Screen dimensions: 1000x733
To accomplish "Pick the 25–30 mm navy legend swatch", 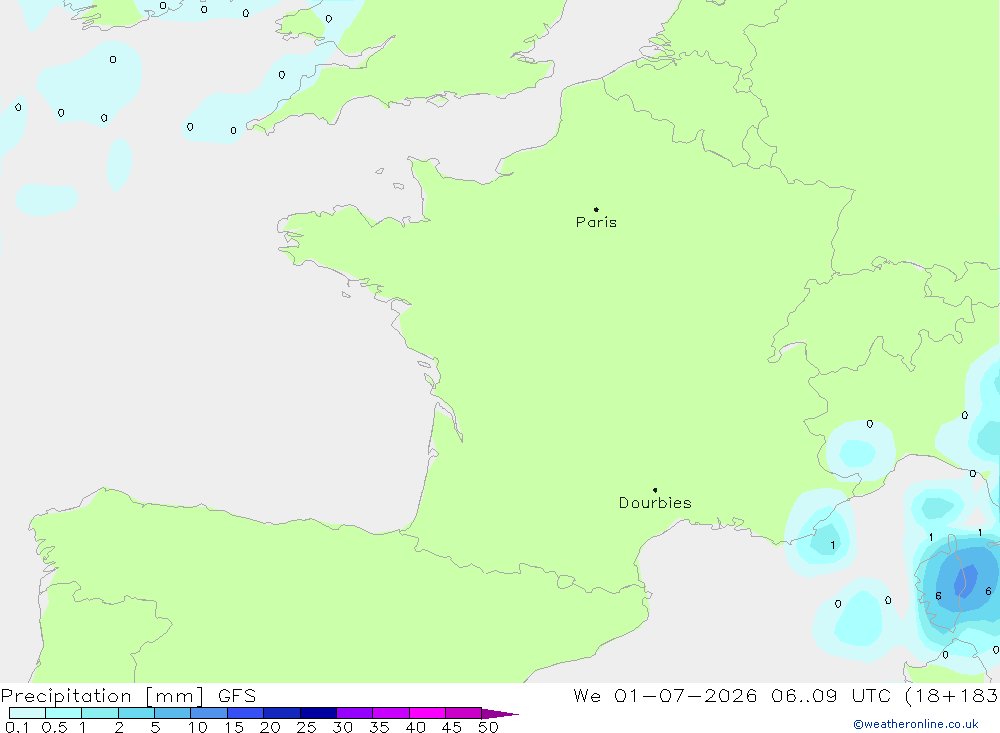I will [318, 713].
